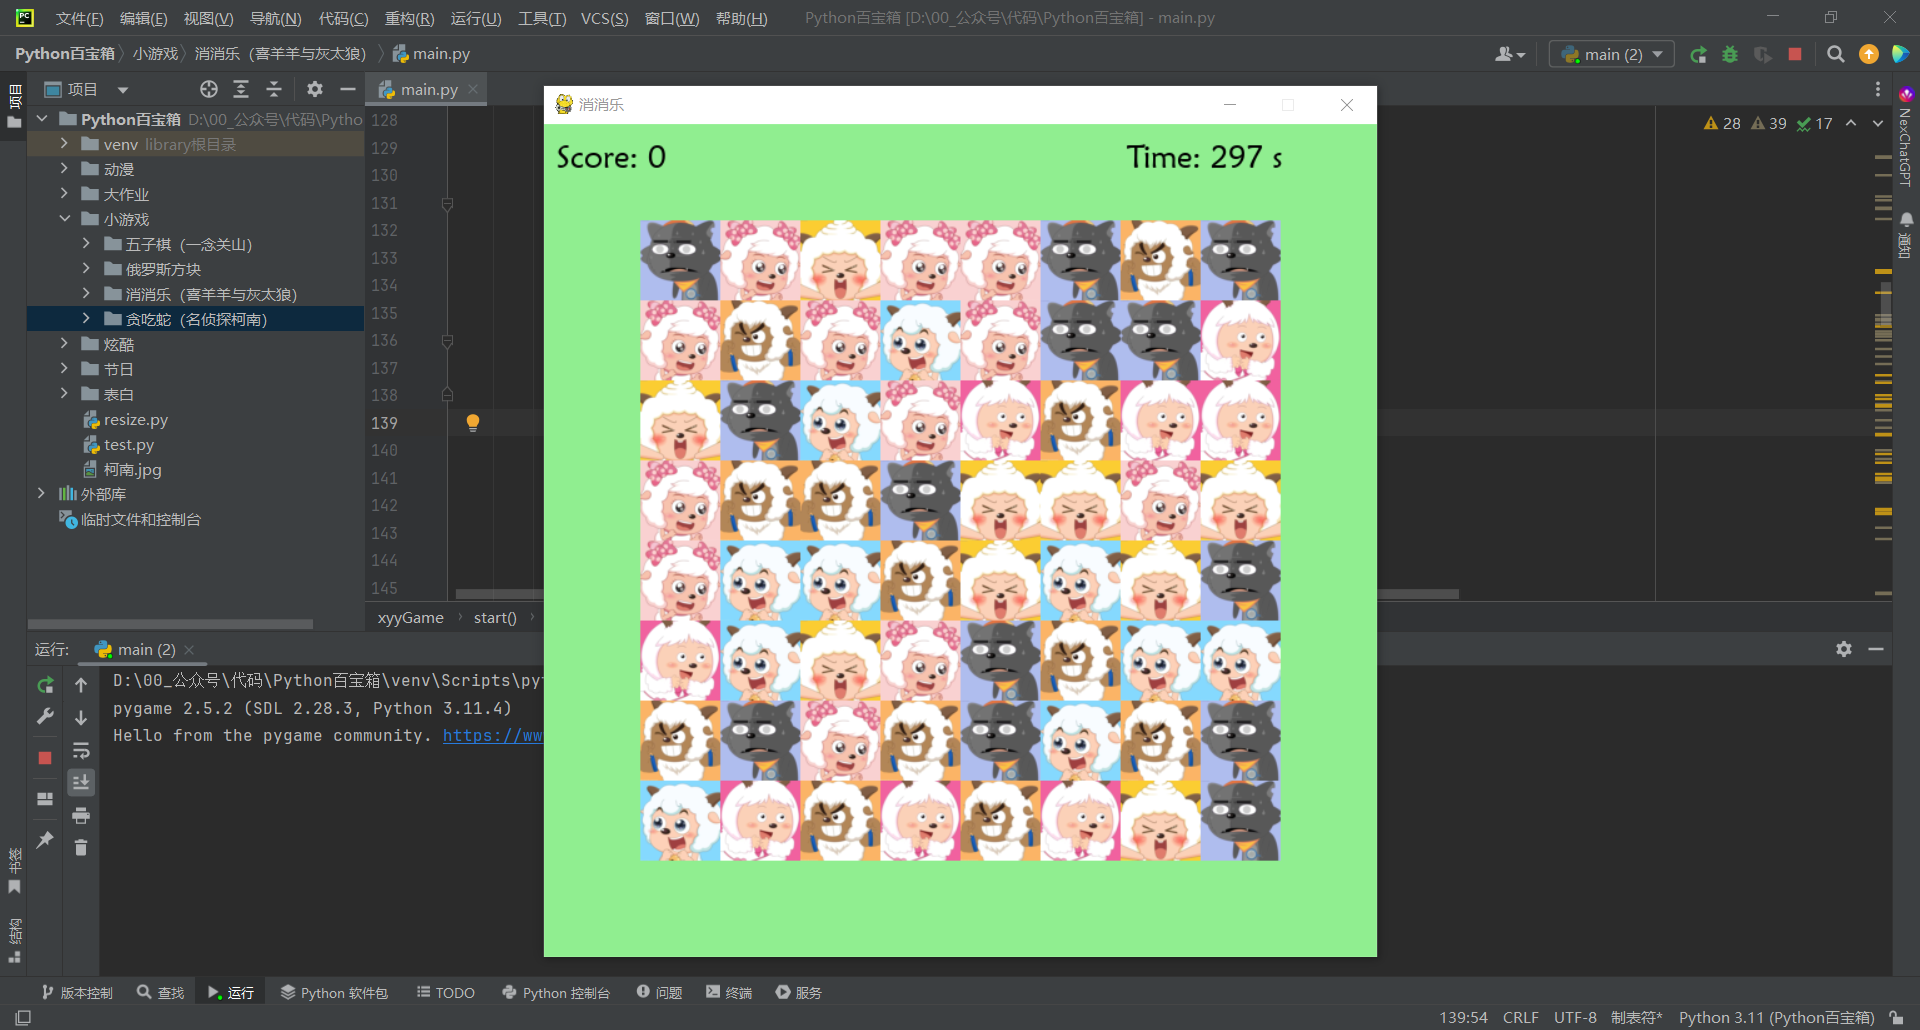The height and width of the screenshot is (1030, 1920).
Task: Open the 文件(F) menu
Action: pos(79,18)
